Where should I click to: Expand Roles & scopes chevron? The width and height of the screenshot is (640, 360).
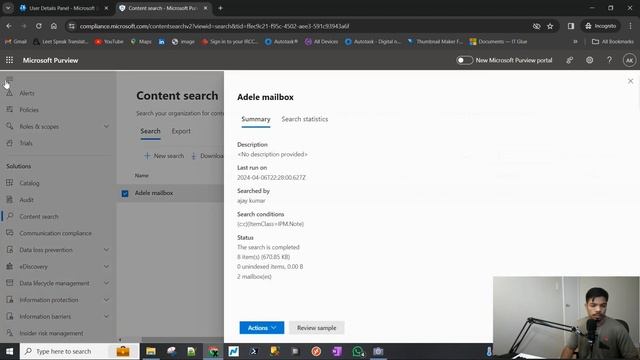click(106, 126)
